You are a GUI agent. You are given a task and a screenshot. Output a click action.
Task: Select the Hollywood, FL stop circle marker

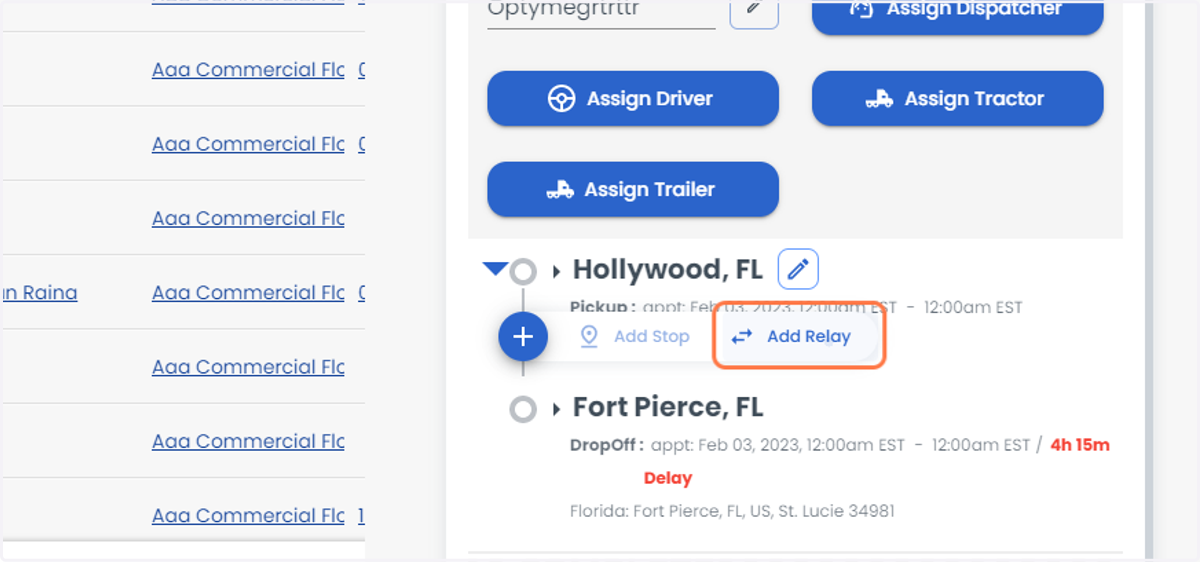point(523,271)
